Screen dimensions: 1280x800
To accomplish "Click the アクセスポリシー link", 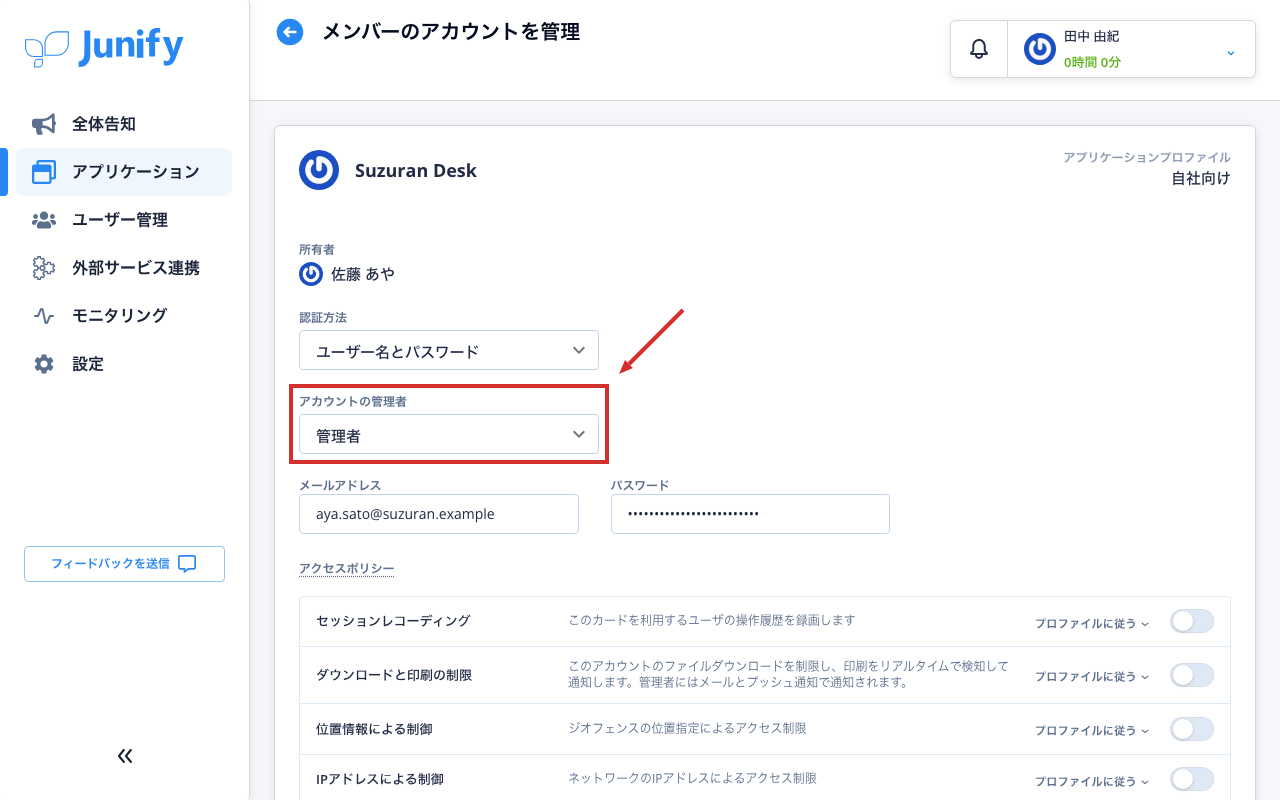I will point(346,568).
